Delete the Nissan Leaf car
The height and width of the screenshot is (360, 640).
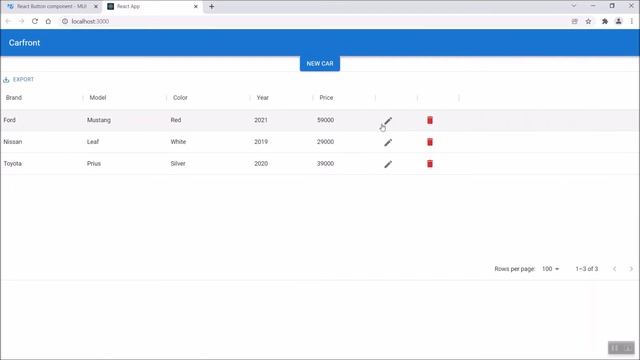click(x=430, y=142)
